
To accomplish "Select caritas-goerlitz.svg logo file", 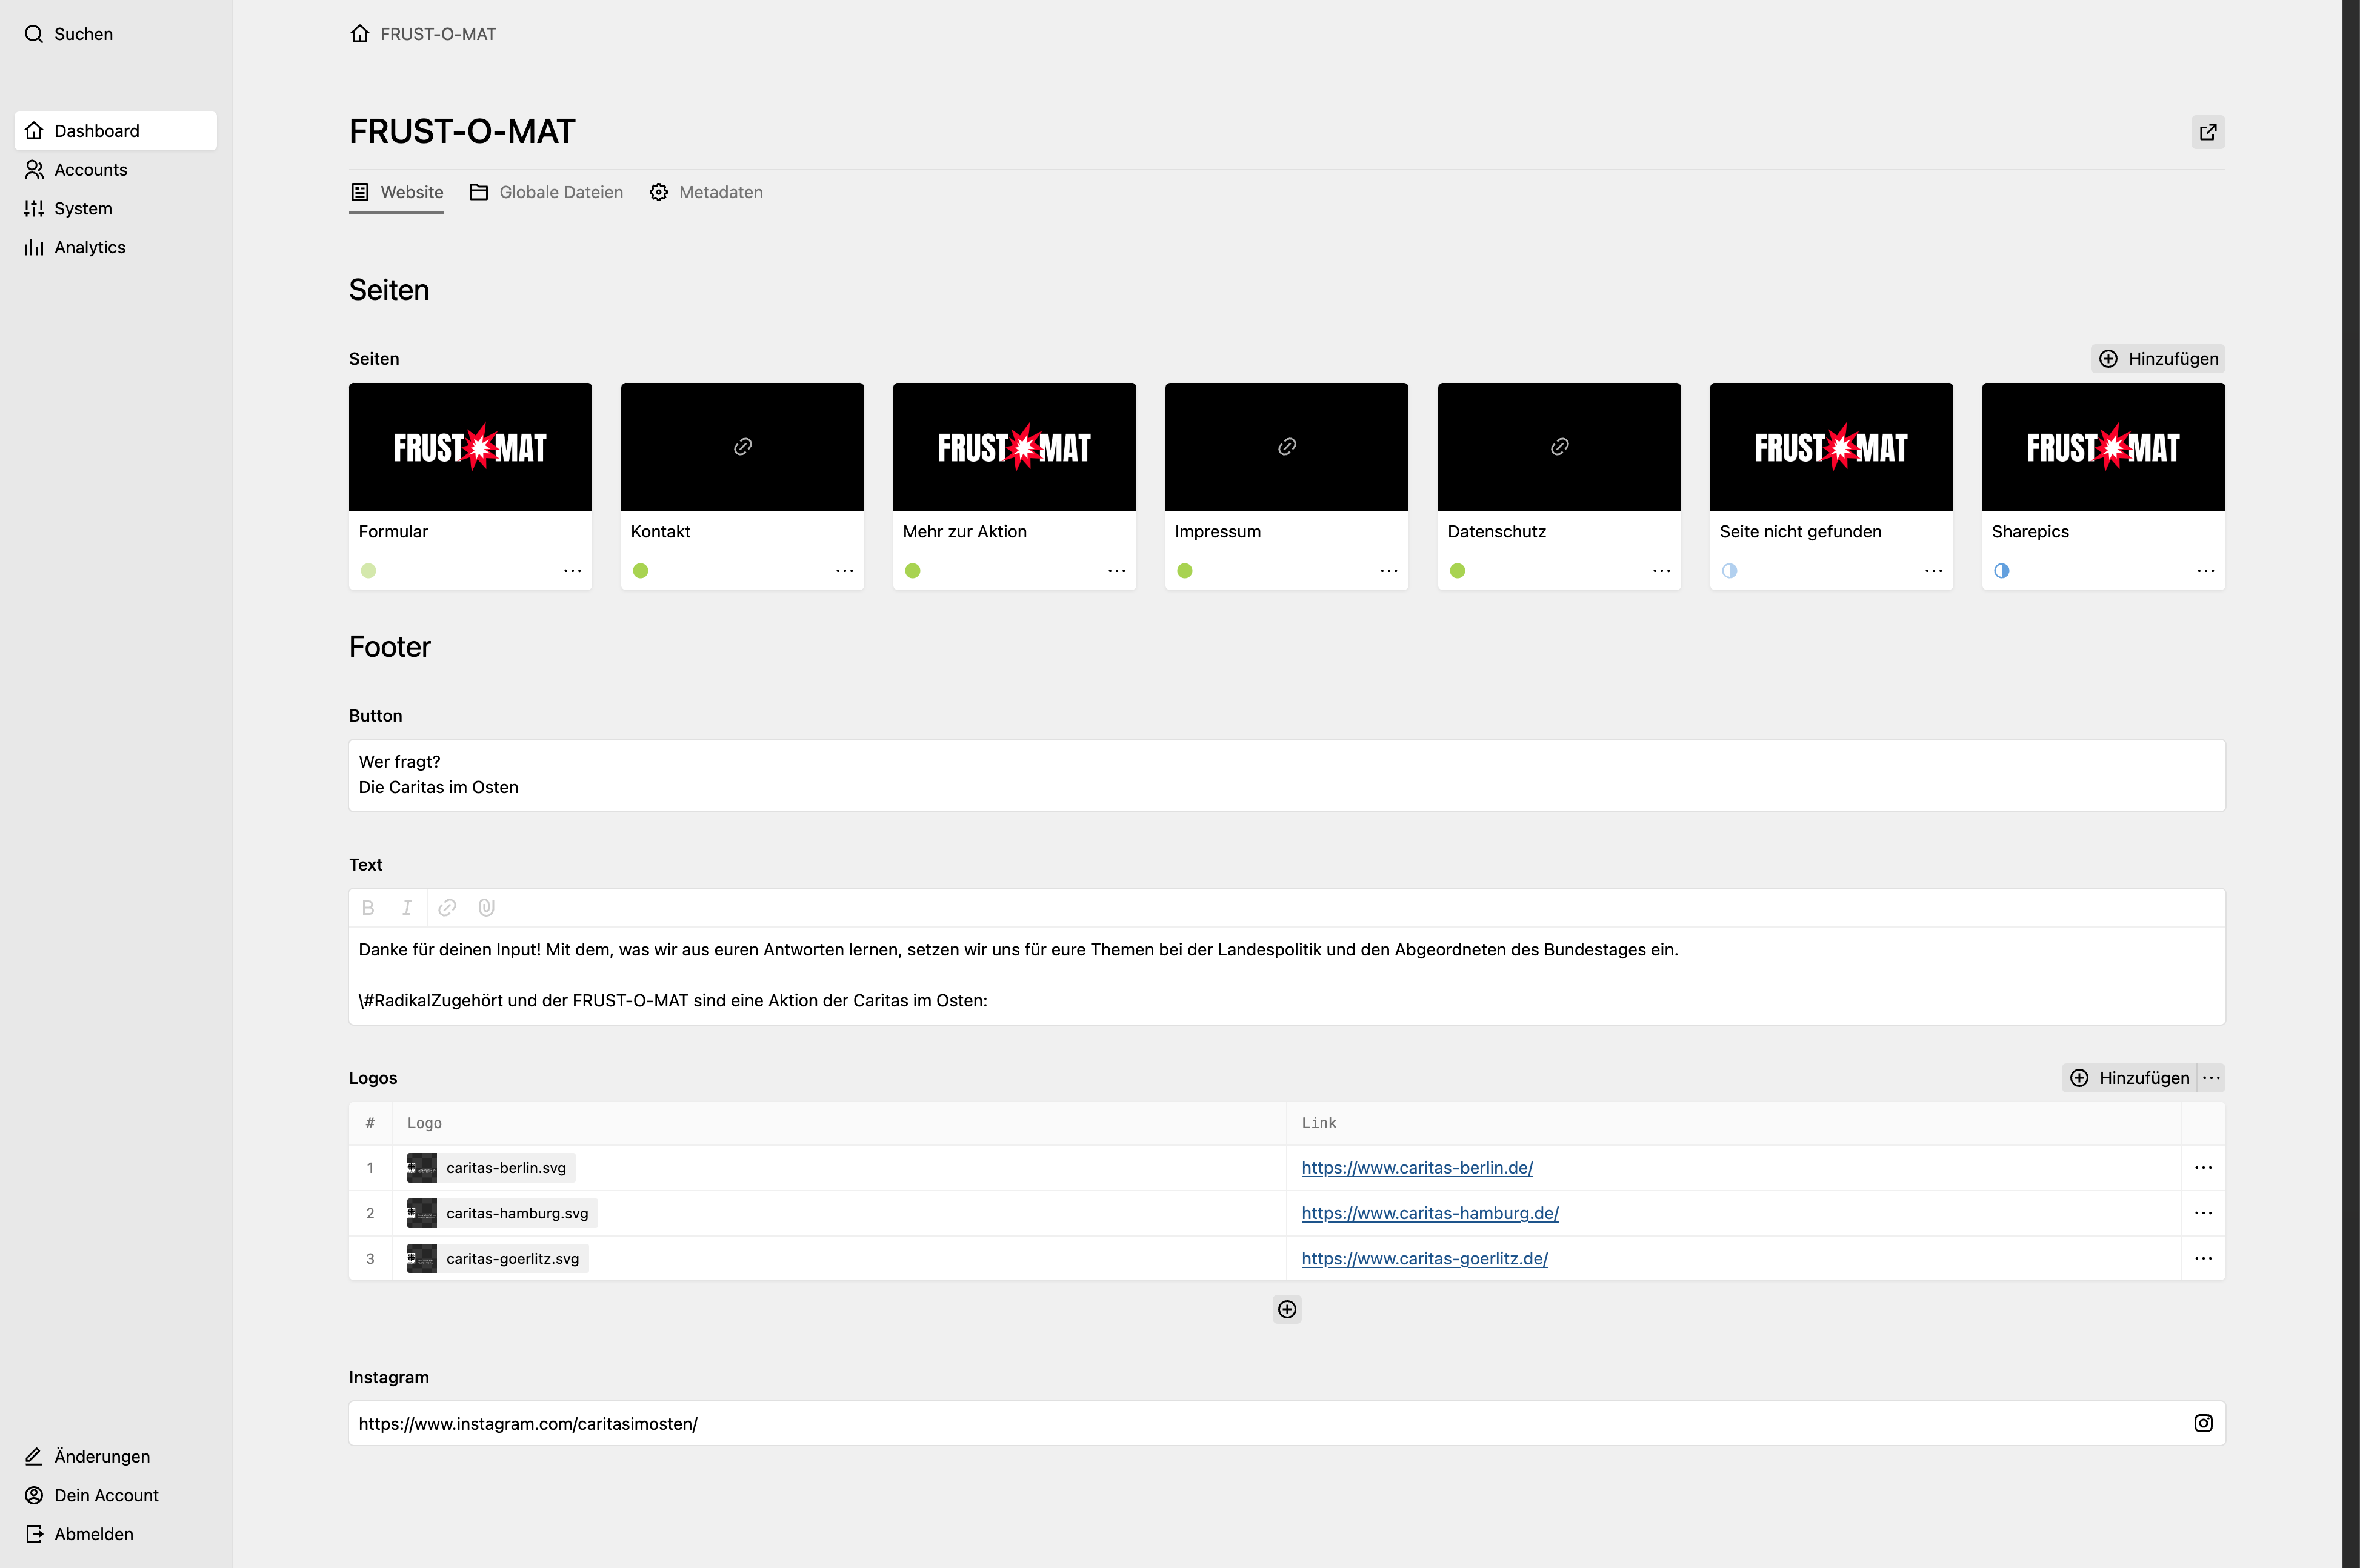I will click(498, 1258).
